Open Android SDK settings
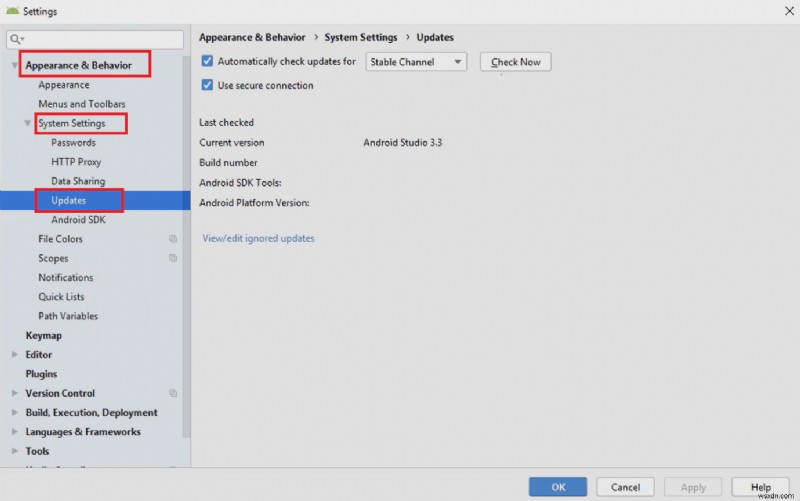The width and height of the screenshot is (800, 501). [78, 220]
